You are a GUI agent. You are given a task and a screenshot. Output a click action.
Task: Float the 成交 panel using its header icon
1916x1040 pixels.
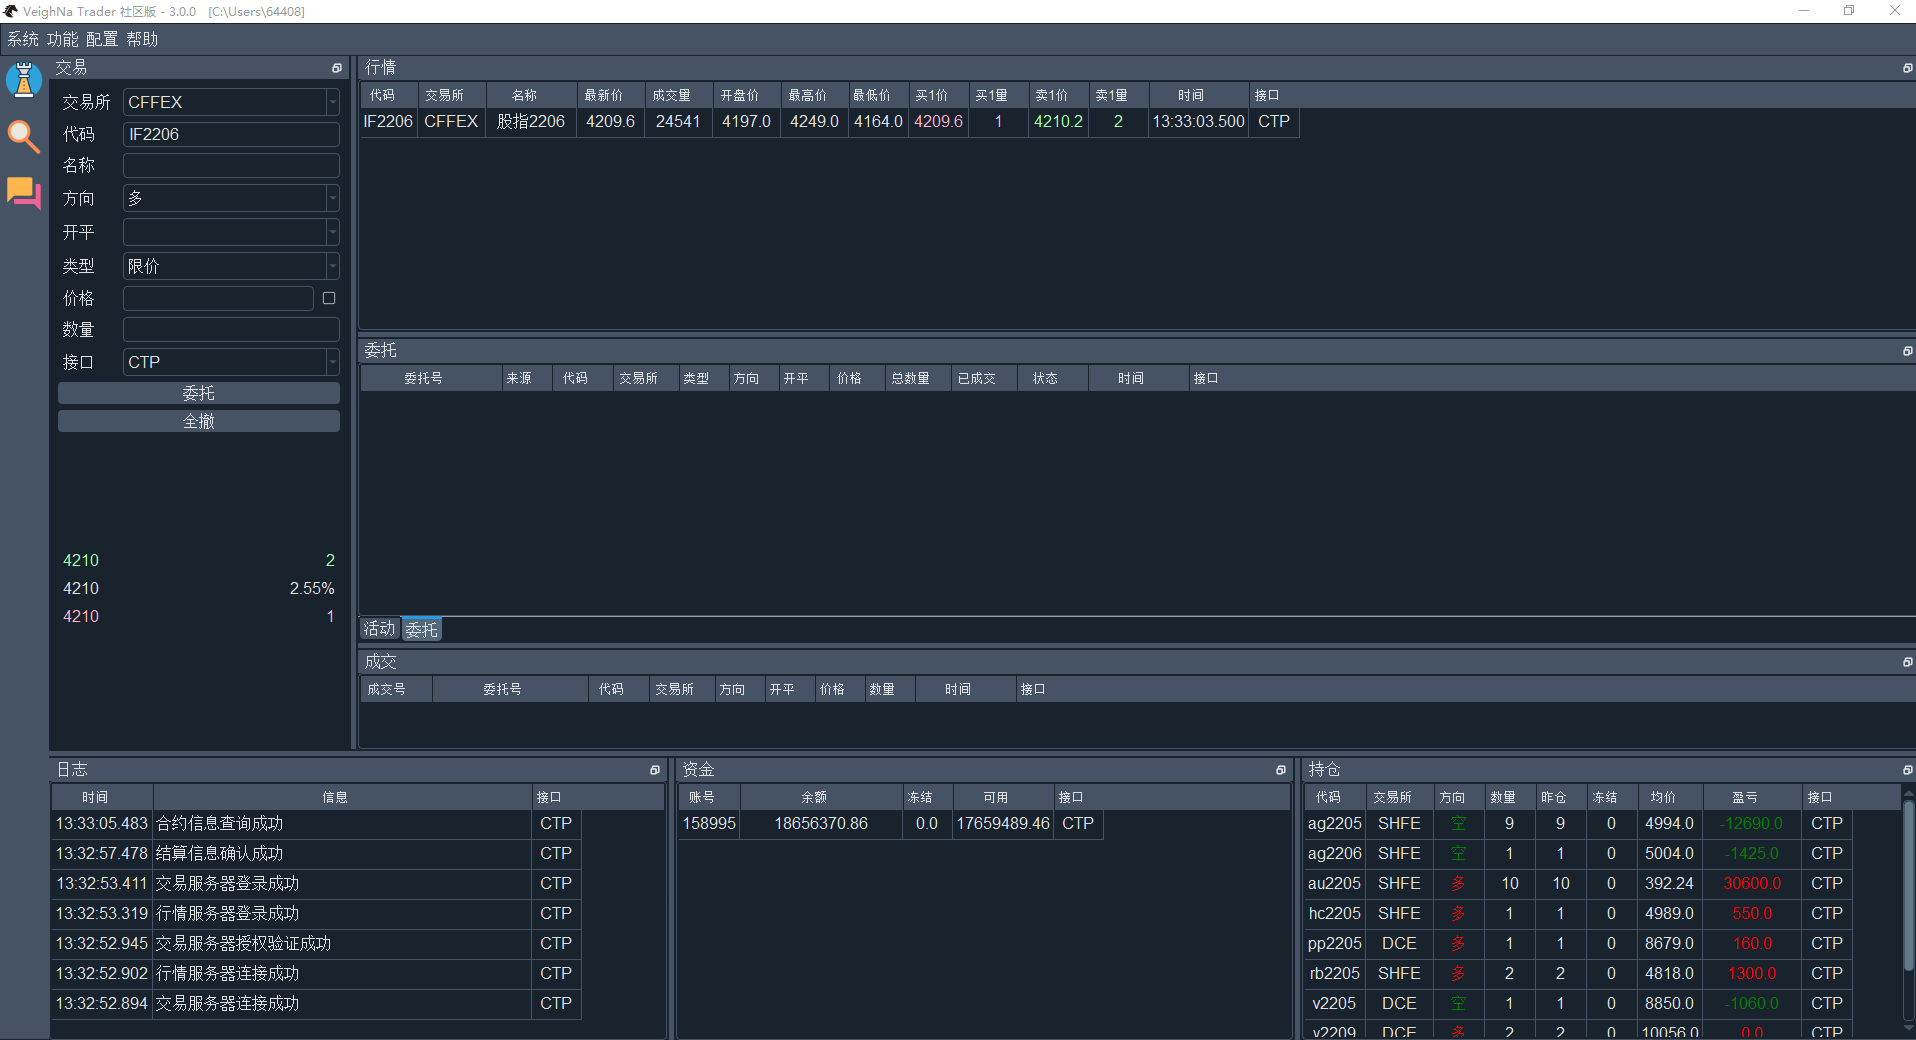click(x=1907, y=662)
